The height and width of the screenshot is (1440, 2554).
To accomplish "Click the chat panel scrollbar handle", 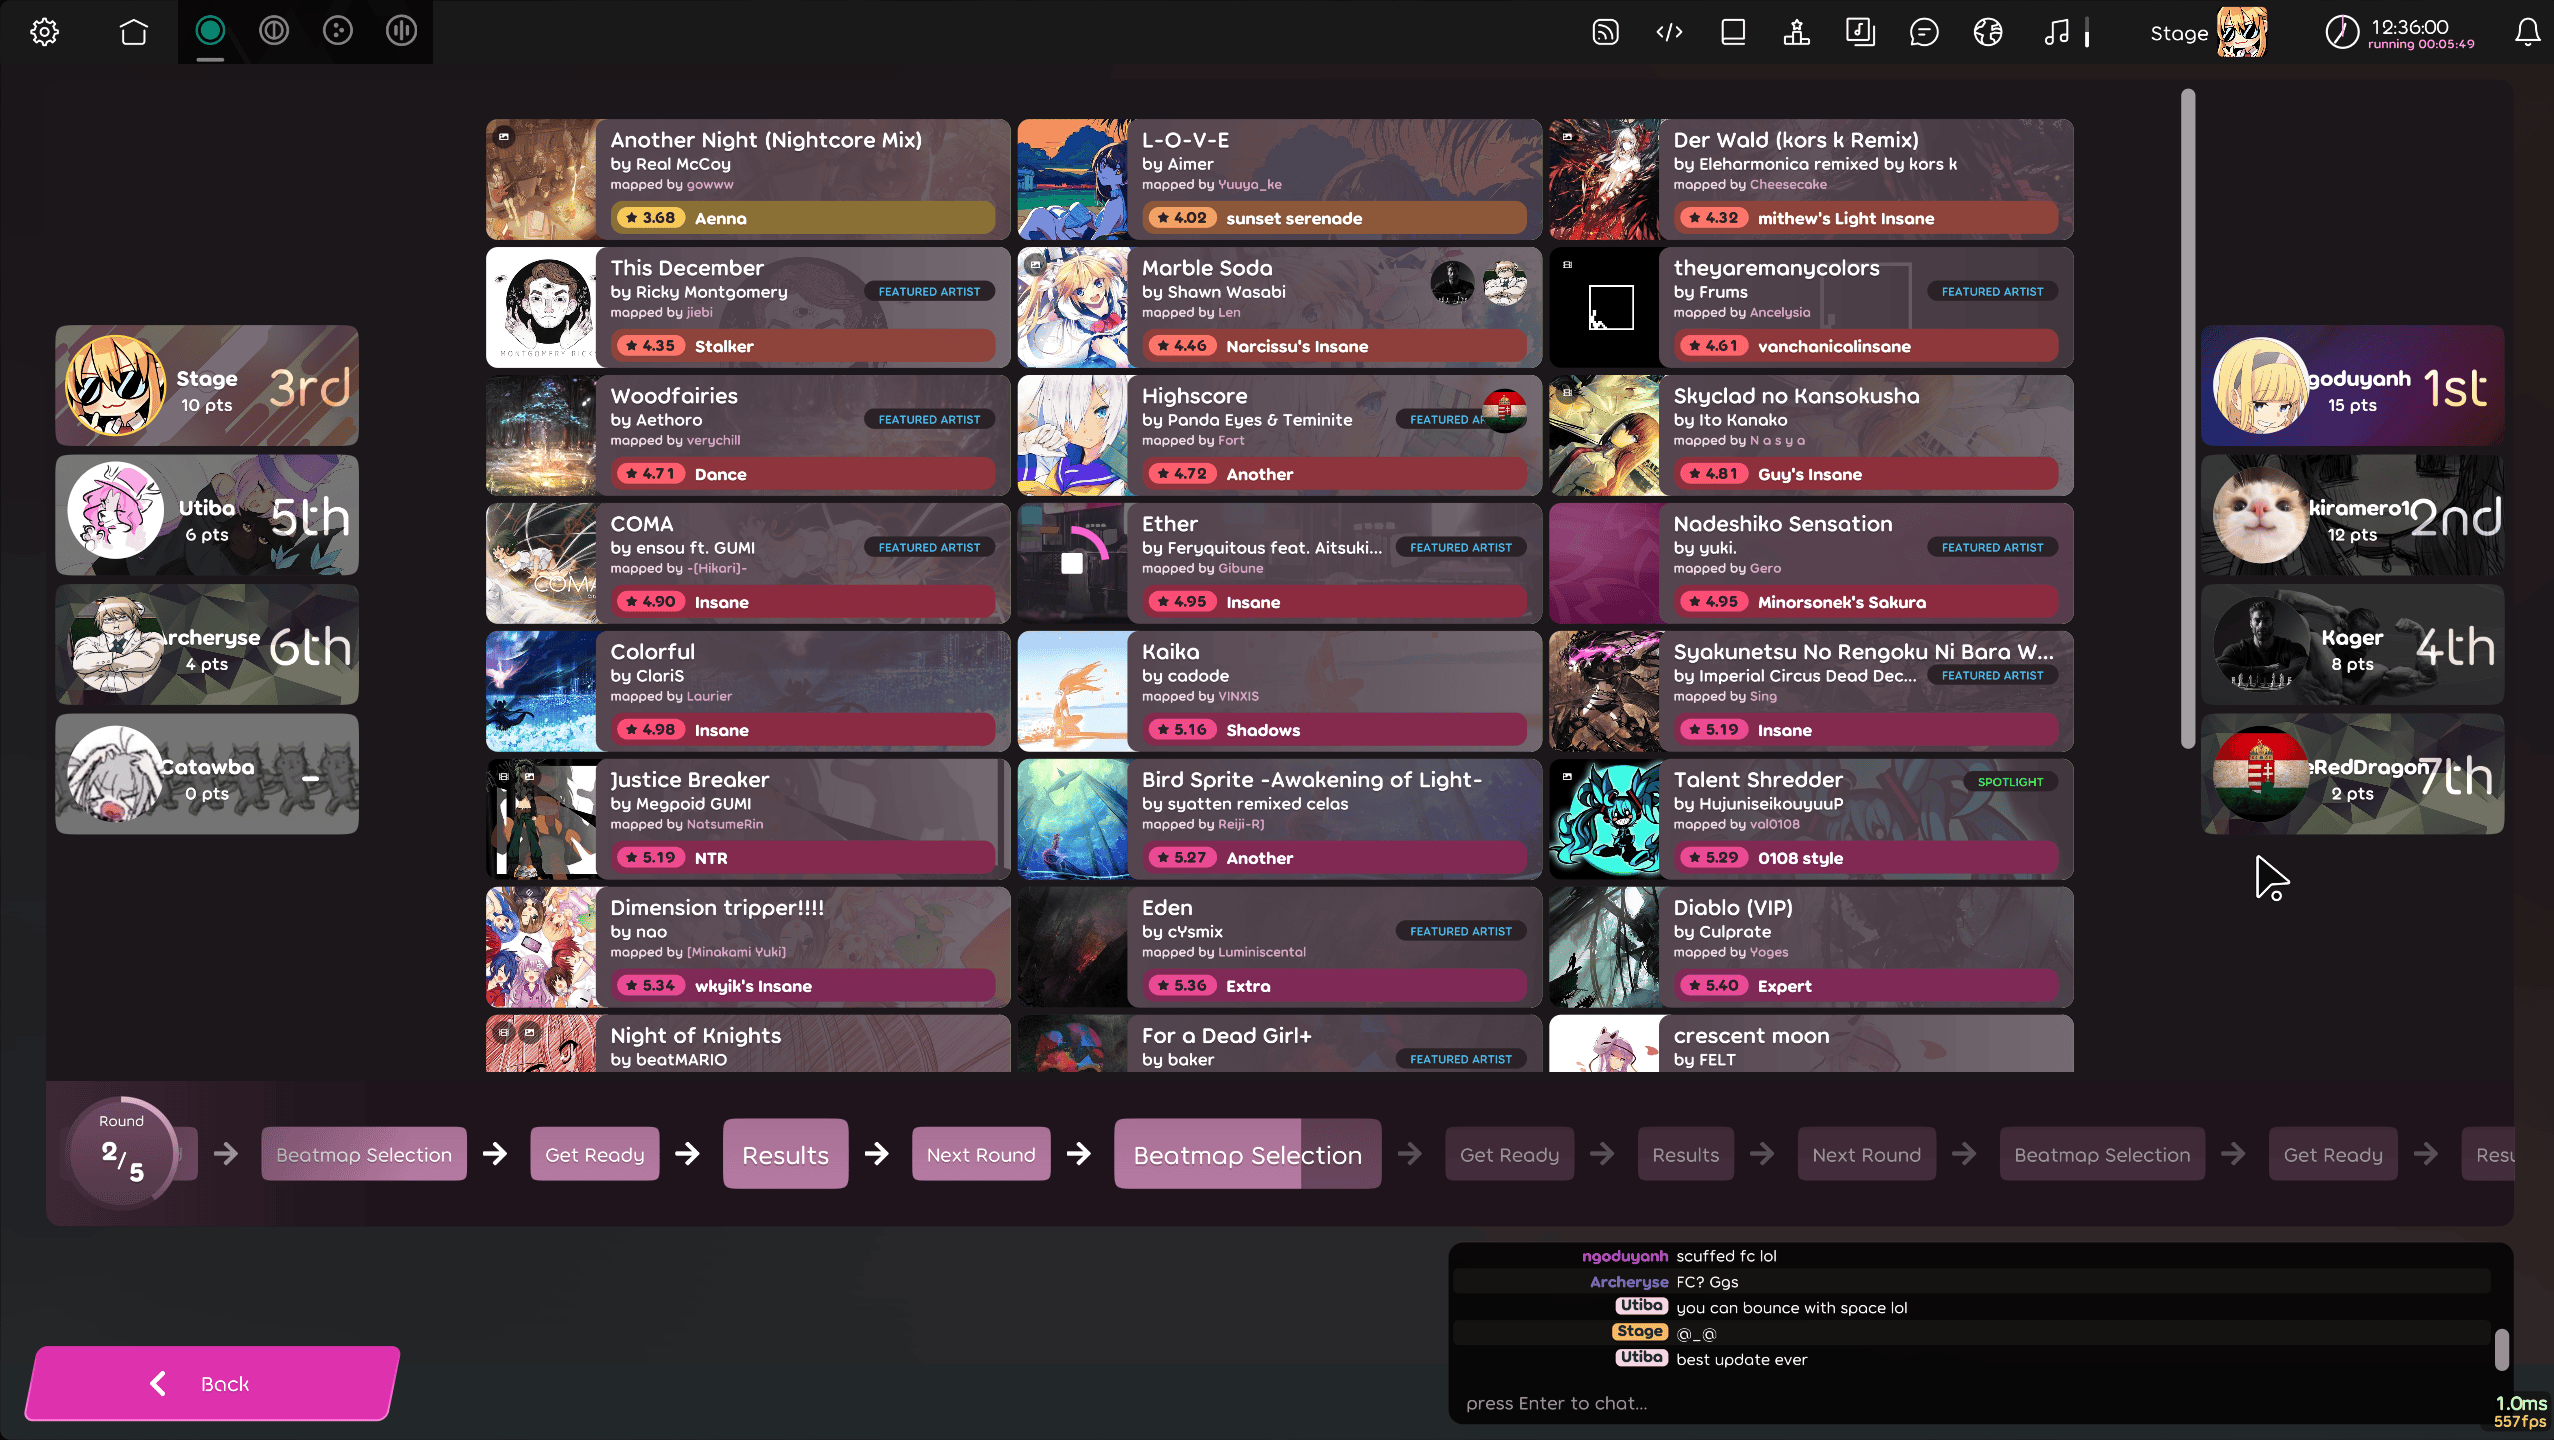I will [2501, 1349].
